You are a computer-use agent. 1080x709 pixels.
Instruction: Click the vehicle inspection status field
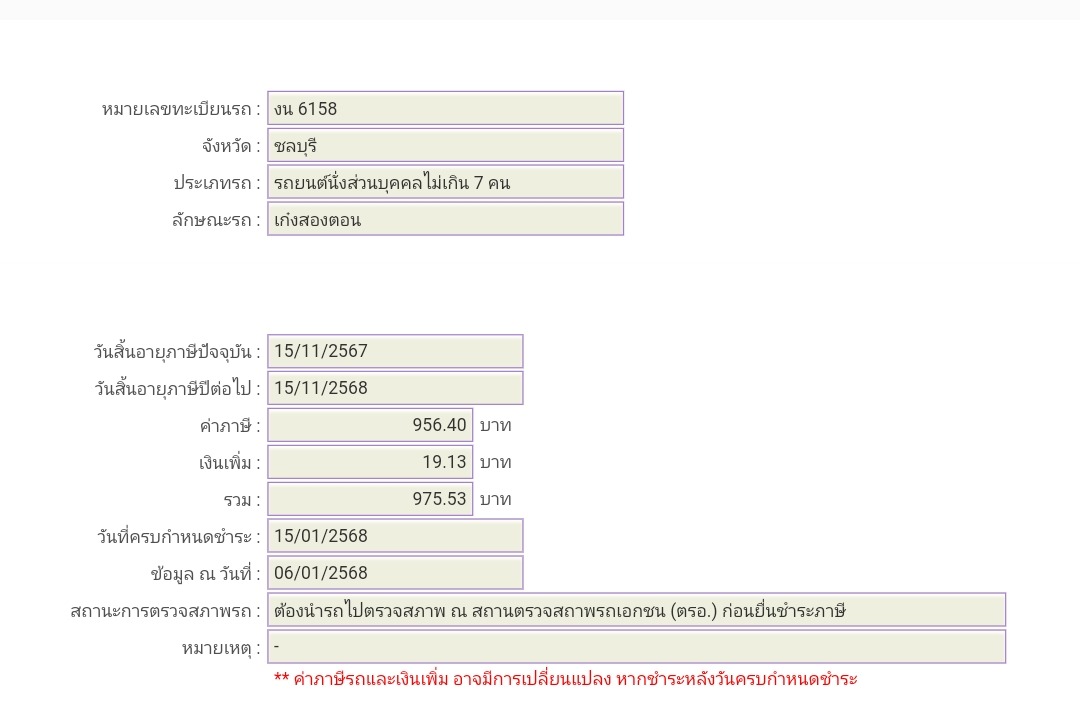pos(636,610)
